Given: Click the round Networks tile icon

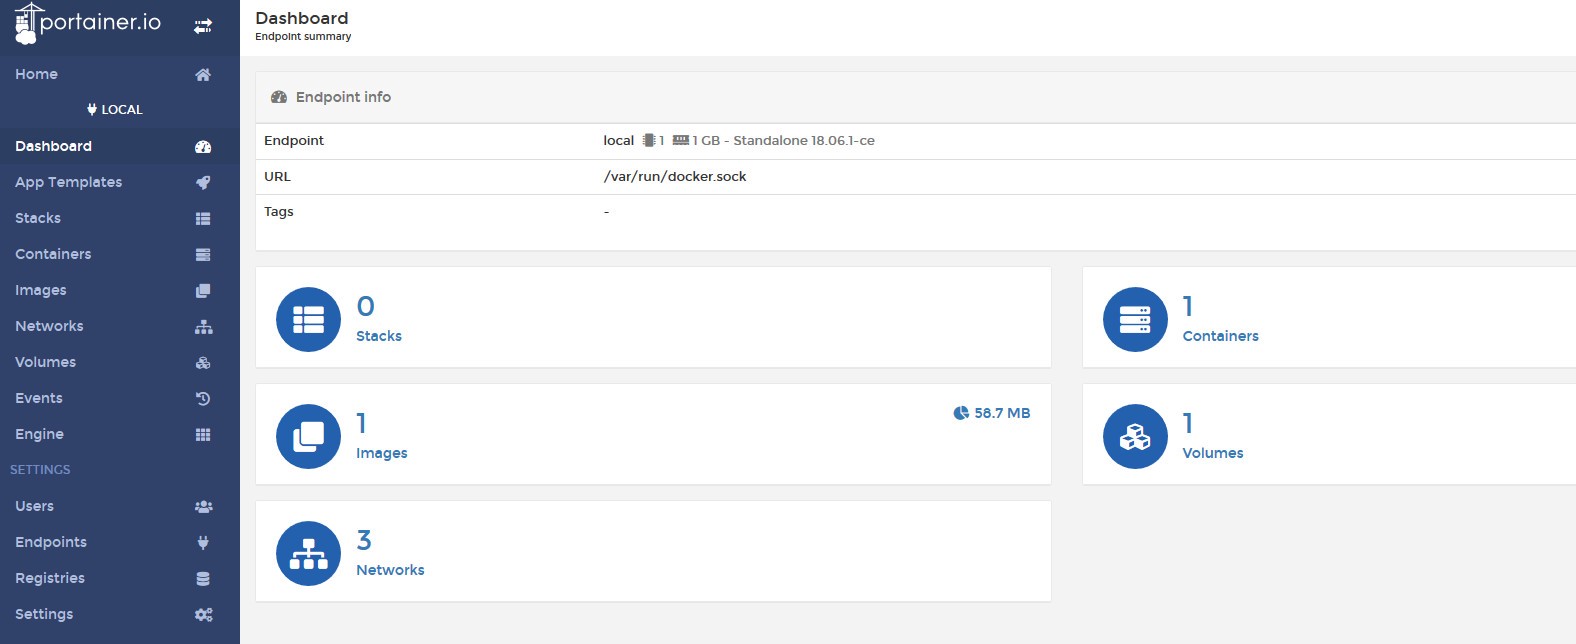Looking at the screenshot, I should pyautogui.click(x=308, y=554).
